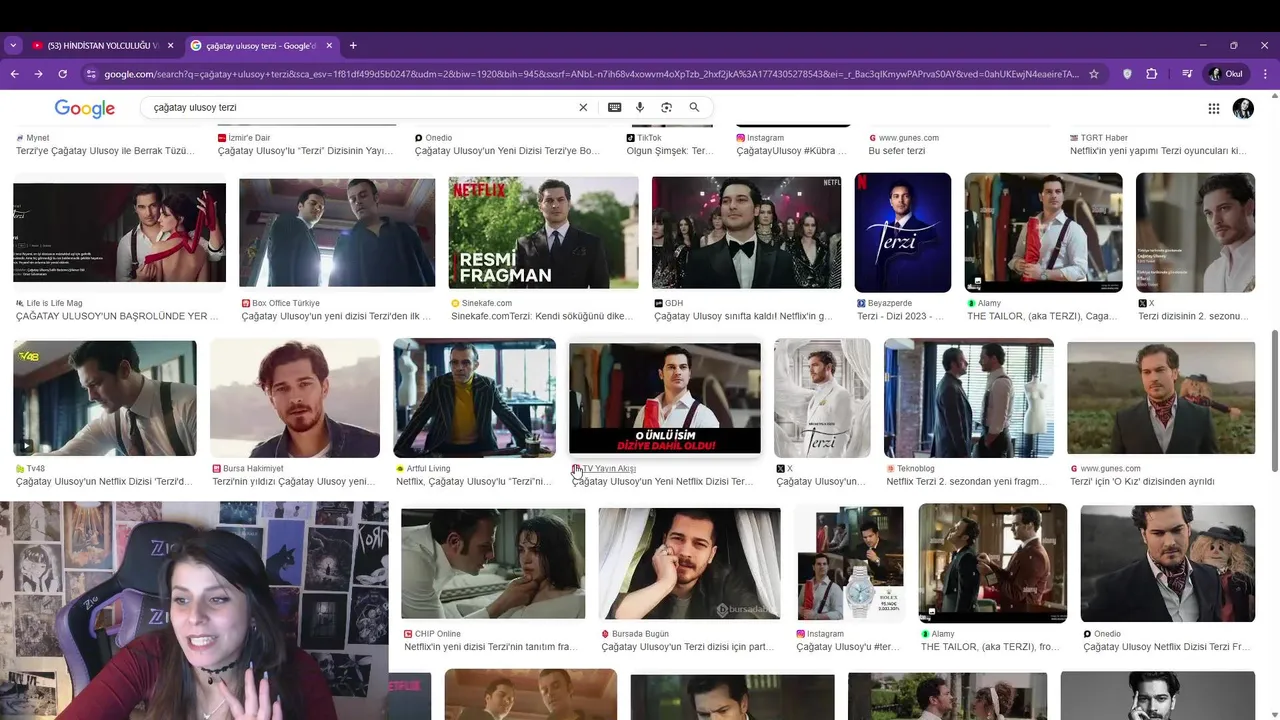Click the google.com address bar URL
The image size is (1280, 720).
(591, 74)
